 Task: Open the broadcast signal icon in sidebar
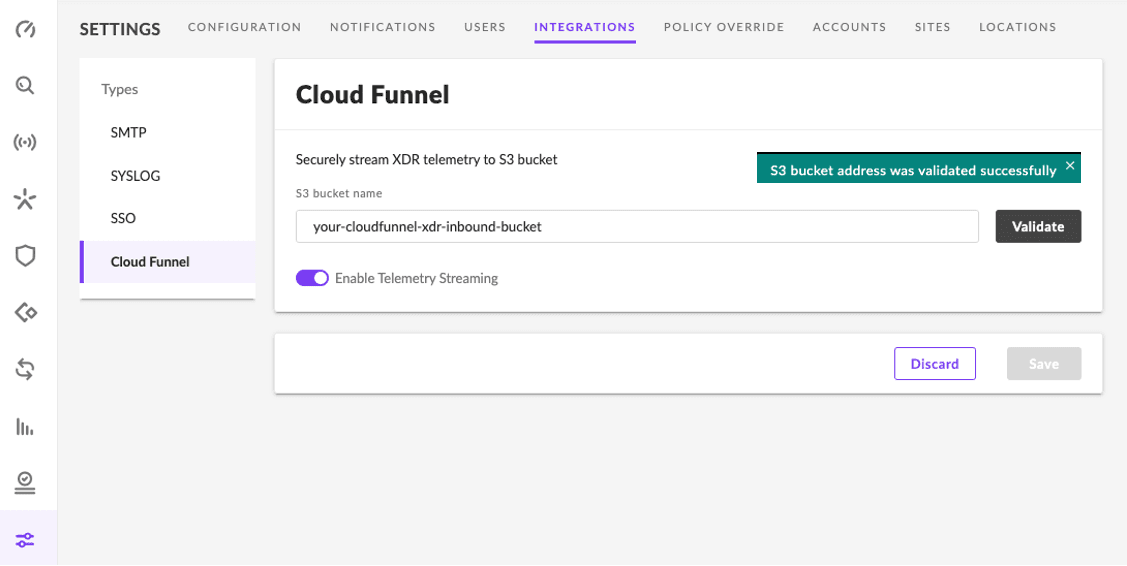(x=25, y=142)
